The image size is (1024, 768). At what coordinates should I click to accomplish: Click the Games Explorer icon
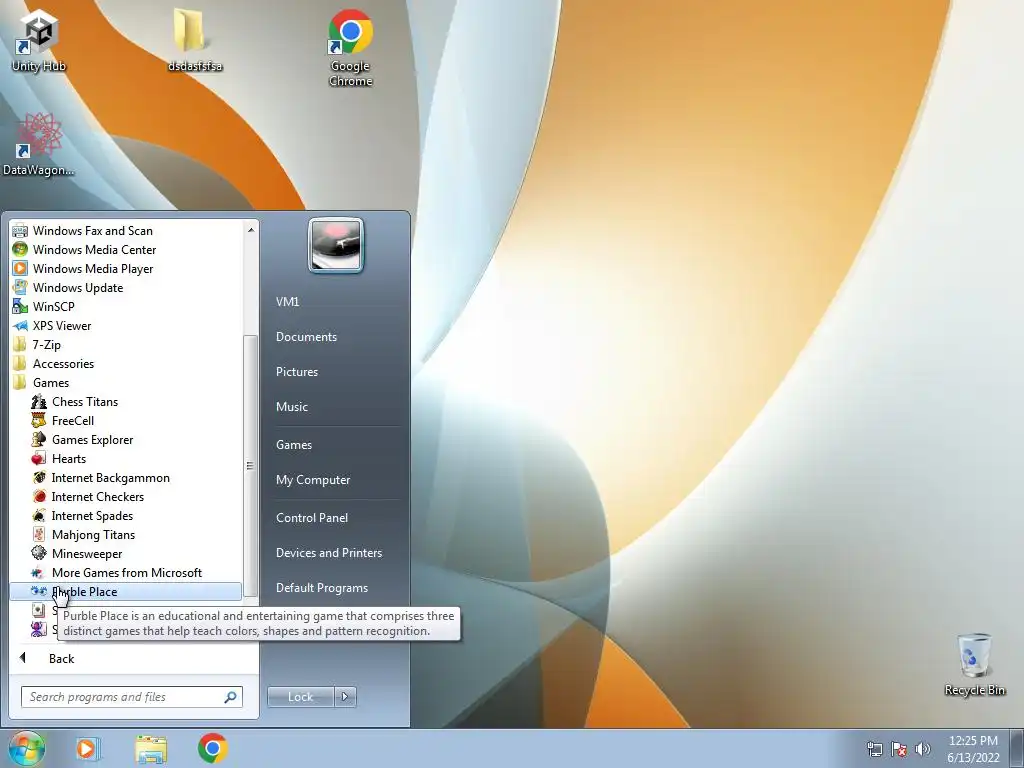(39, 440)
